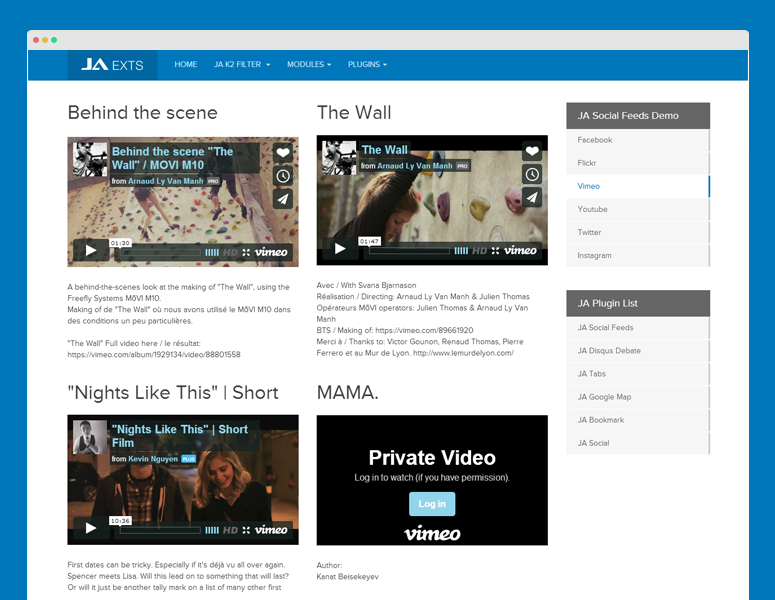Select Twitter in Social Feeds Demo
Viewport: 775px width, 600px height.
[638, 232]
